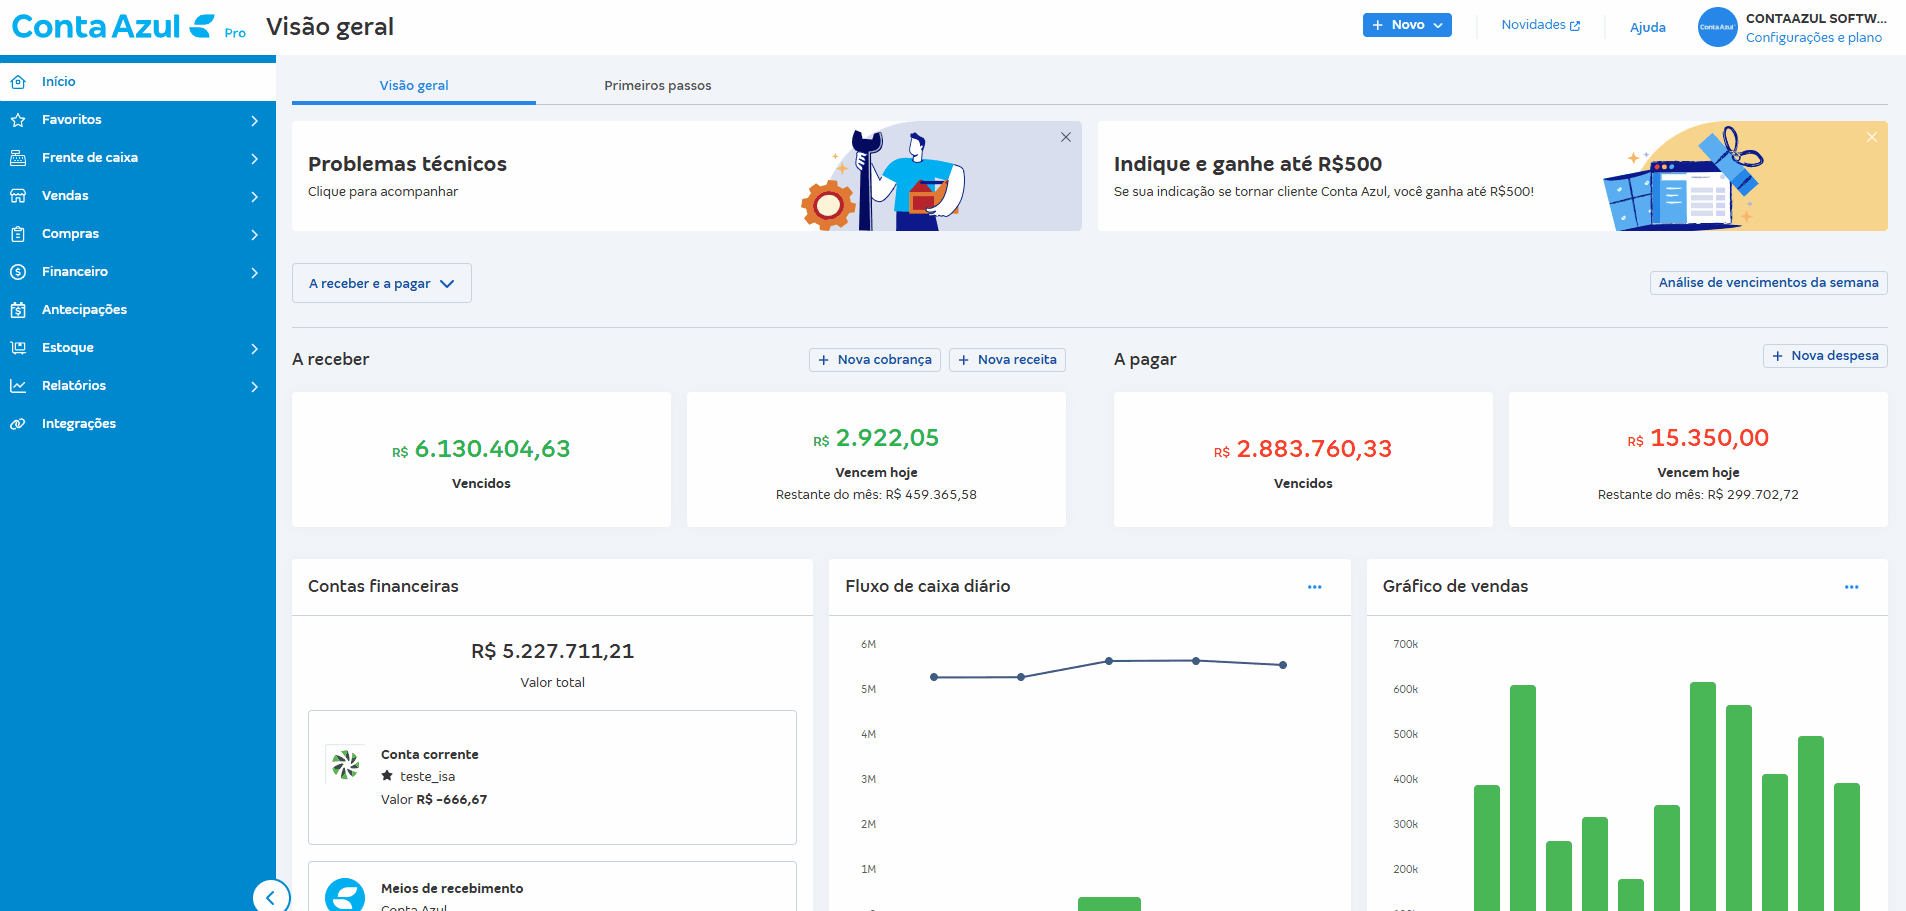Open the Novo dropdown
Screen dimensions: 1906x911
(1406, 24)
